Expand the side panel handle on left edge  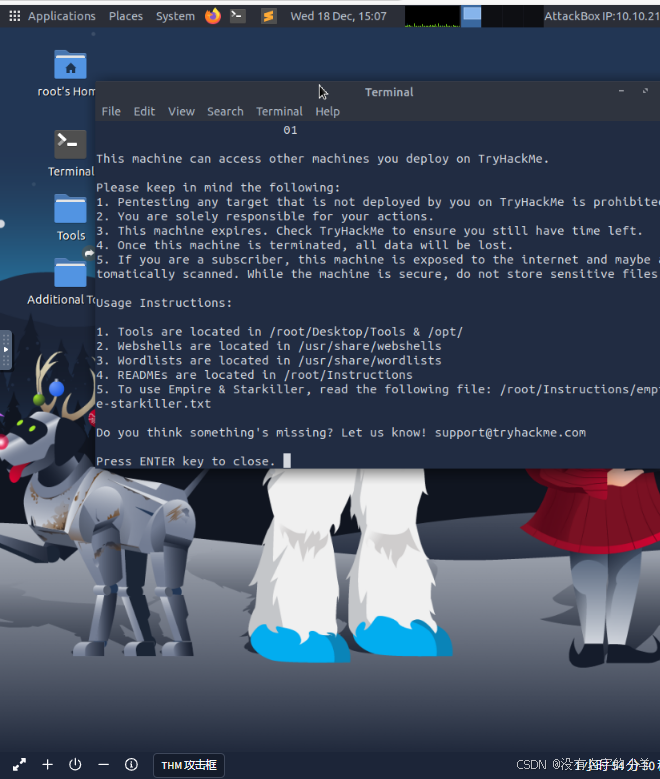pos(5,350)
